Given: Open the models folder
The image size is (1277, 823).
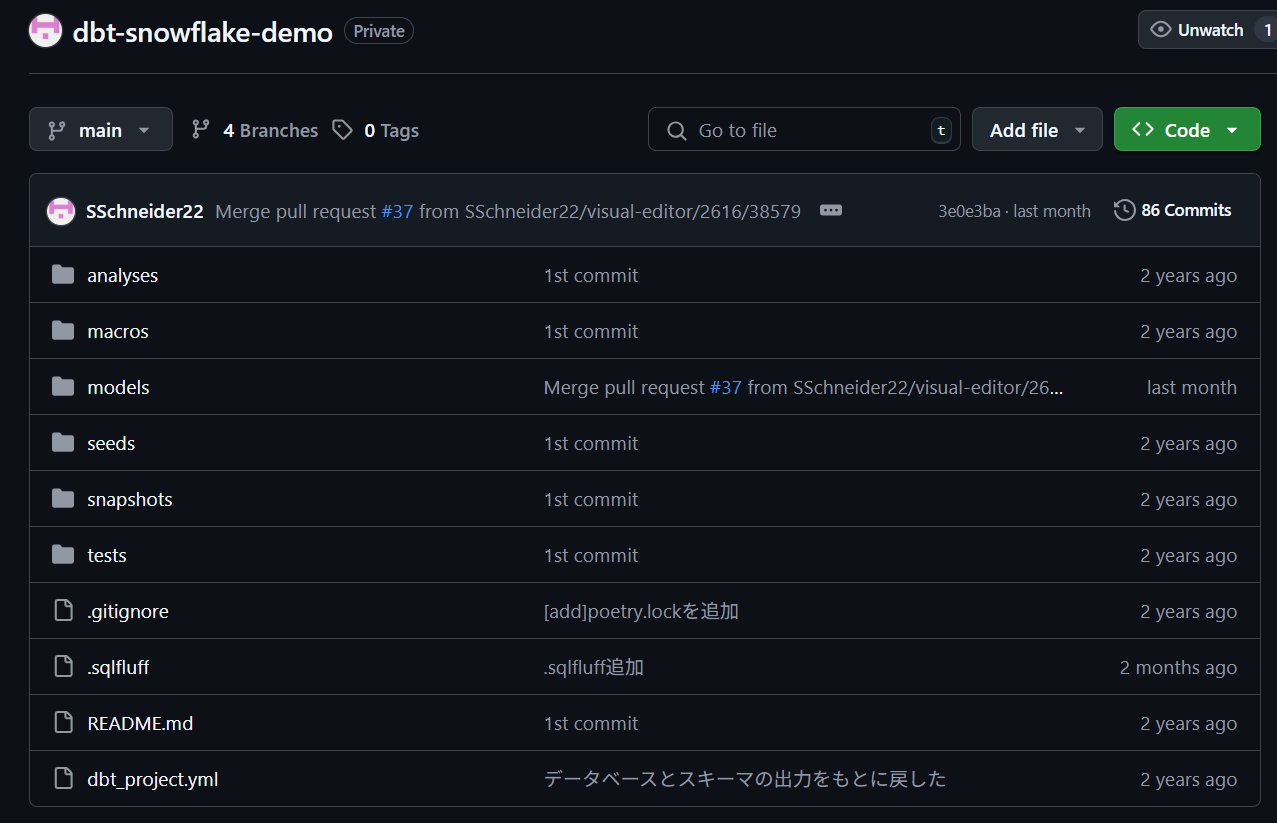Looking at the screenshot, I should [118, 388].
